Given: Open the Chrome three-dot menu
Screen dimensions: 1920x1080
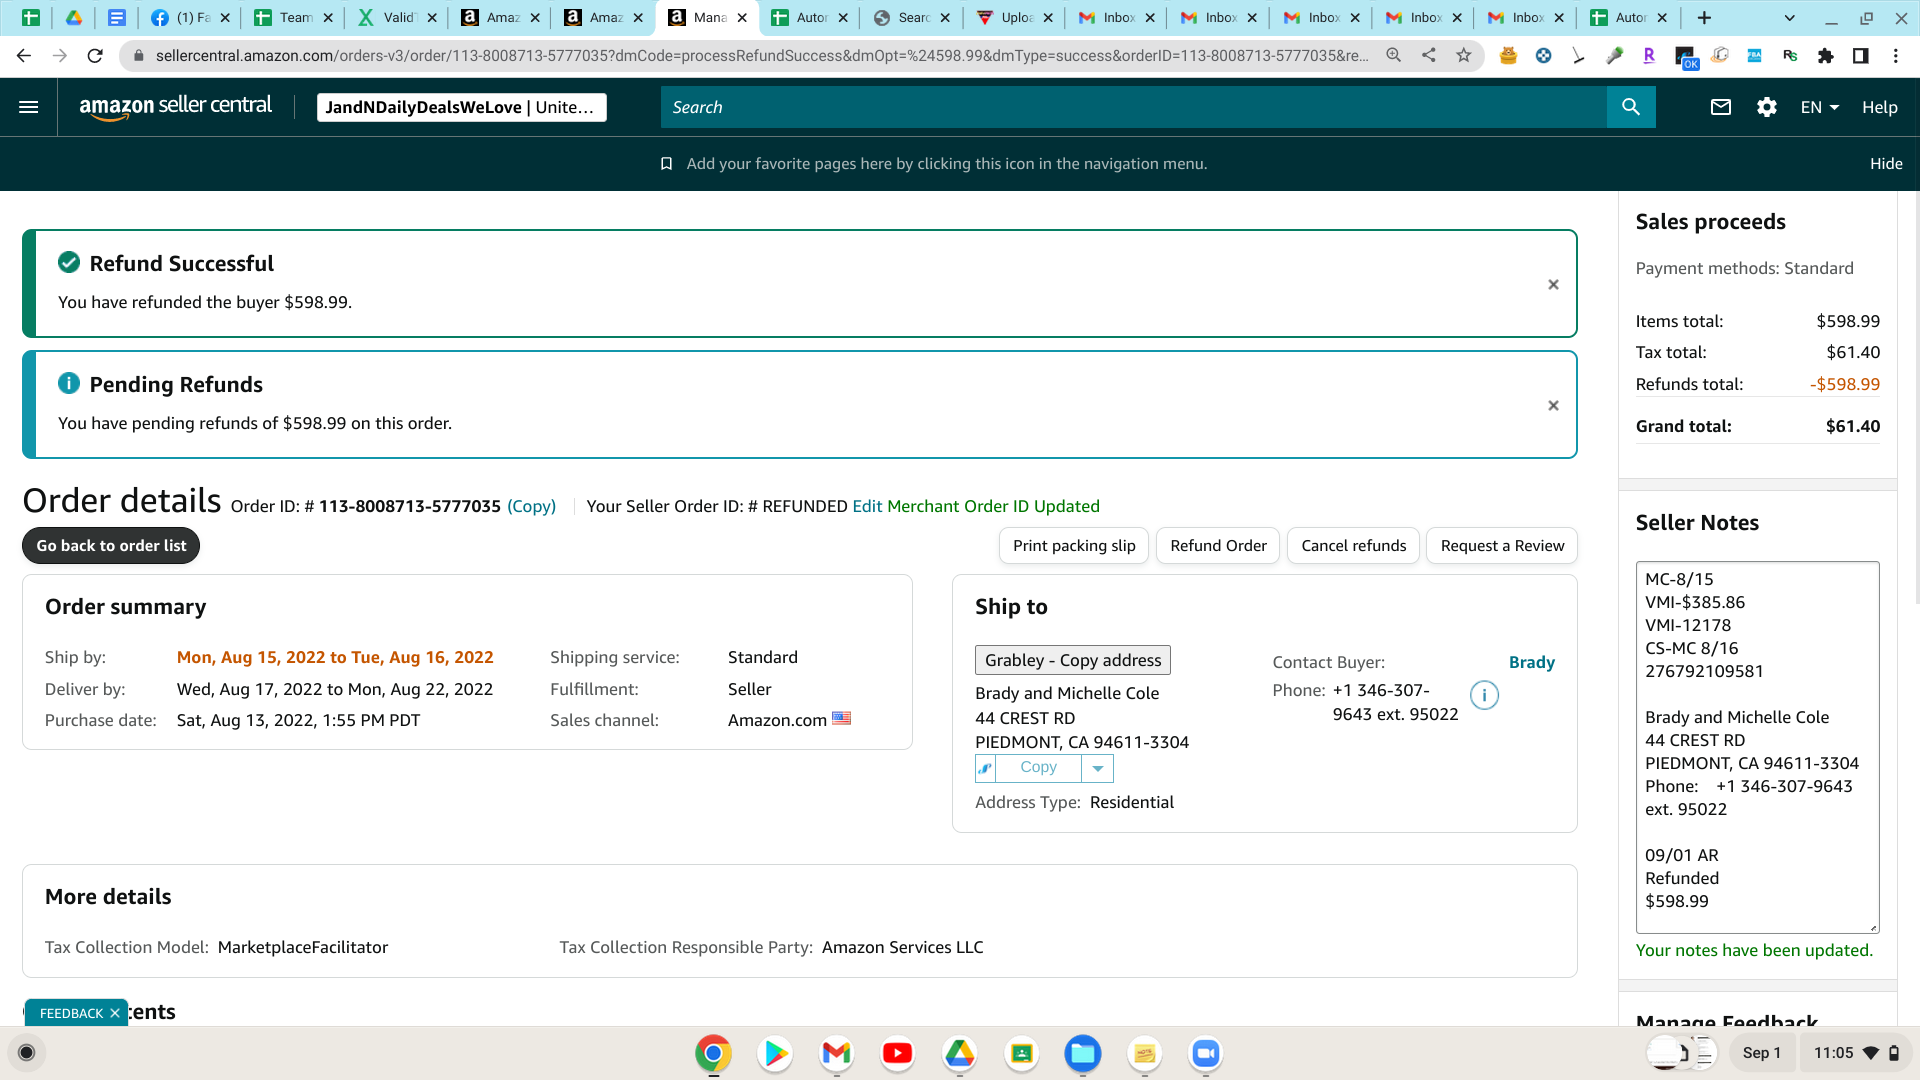Looking at the screenshot, I should coord(1896,56).
